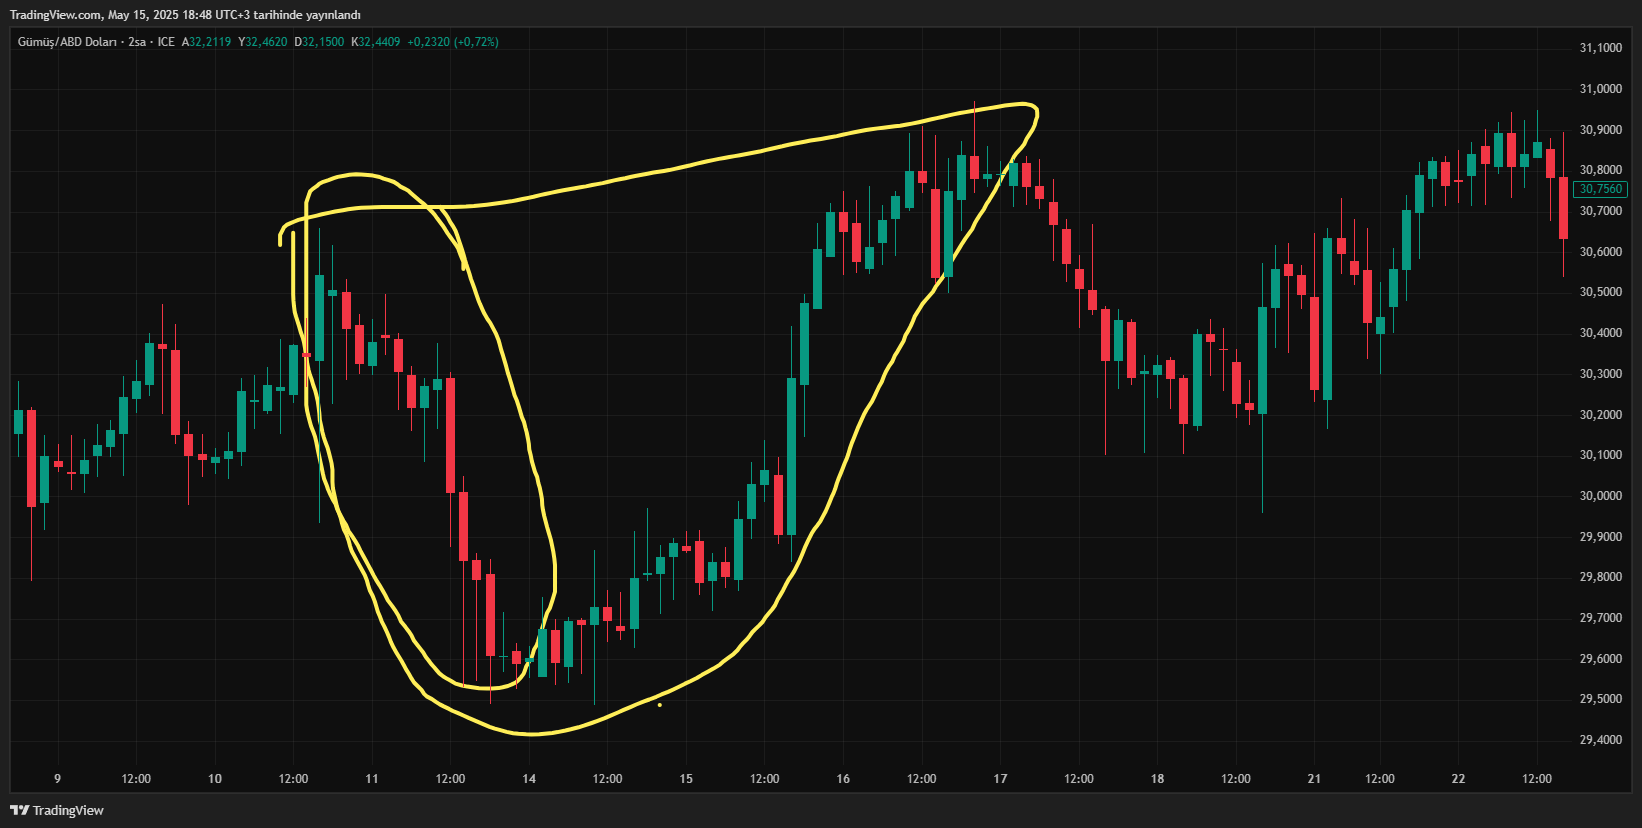
Task: Click date label 16 on time axis
Action: pyautogui.click(x=843, y=779)
